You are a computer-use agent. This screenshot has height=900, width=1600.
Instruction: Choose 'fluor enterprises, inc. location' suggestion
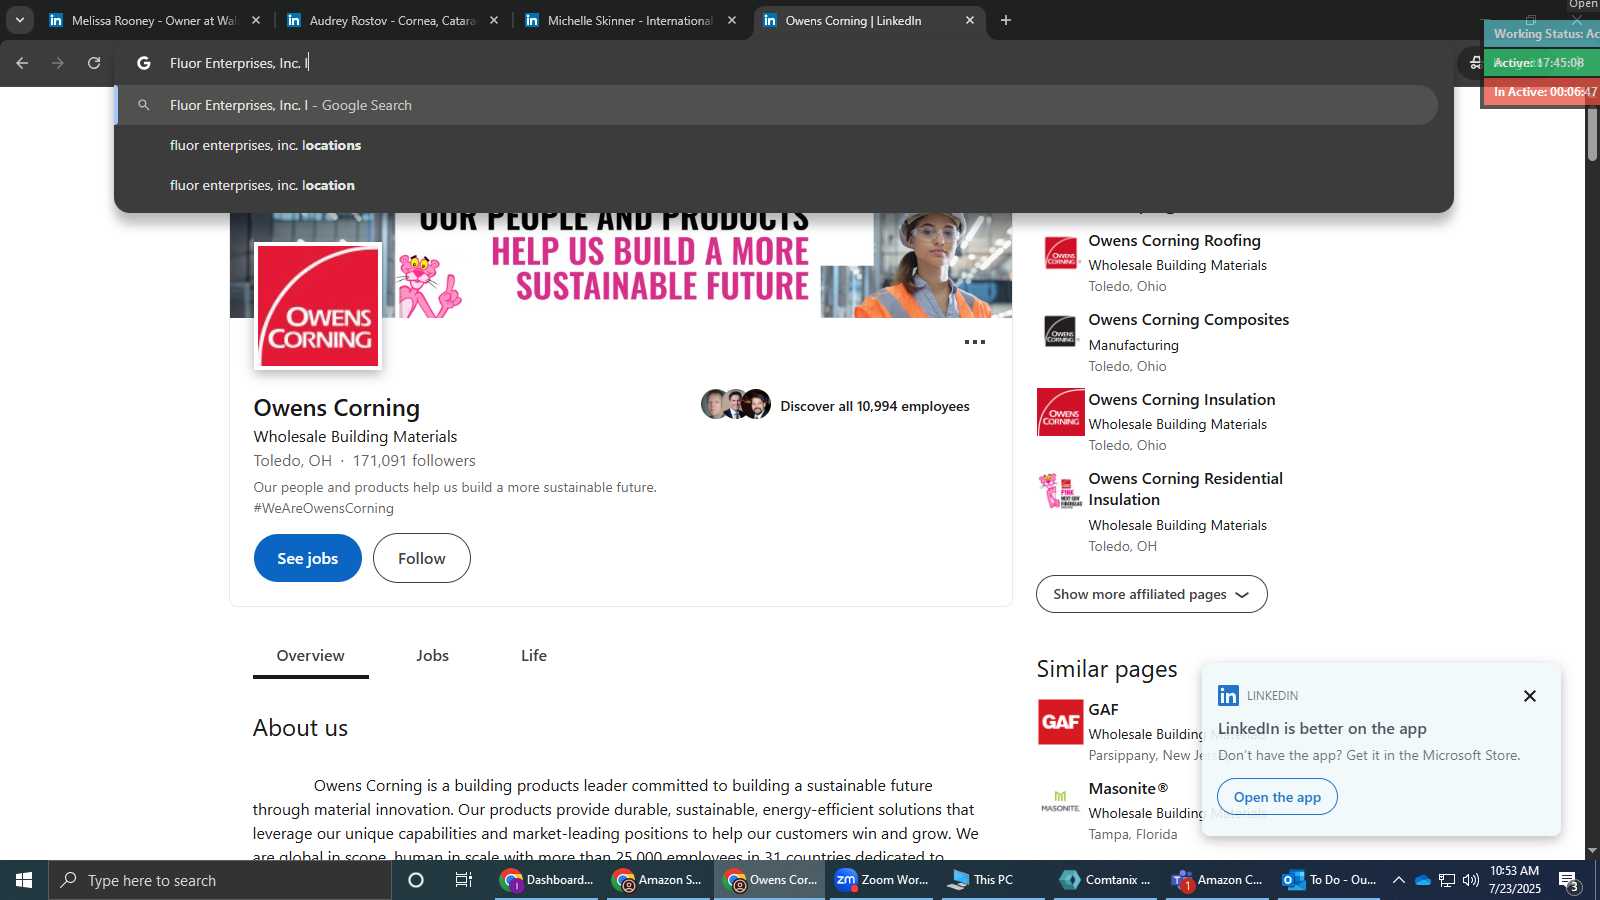(x=777, y=185)
